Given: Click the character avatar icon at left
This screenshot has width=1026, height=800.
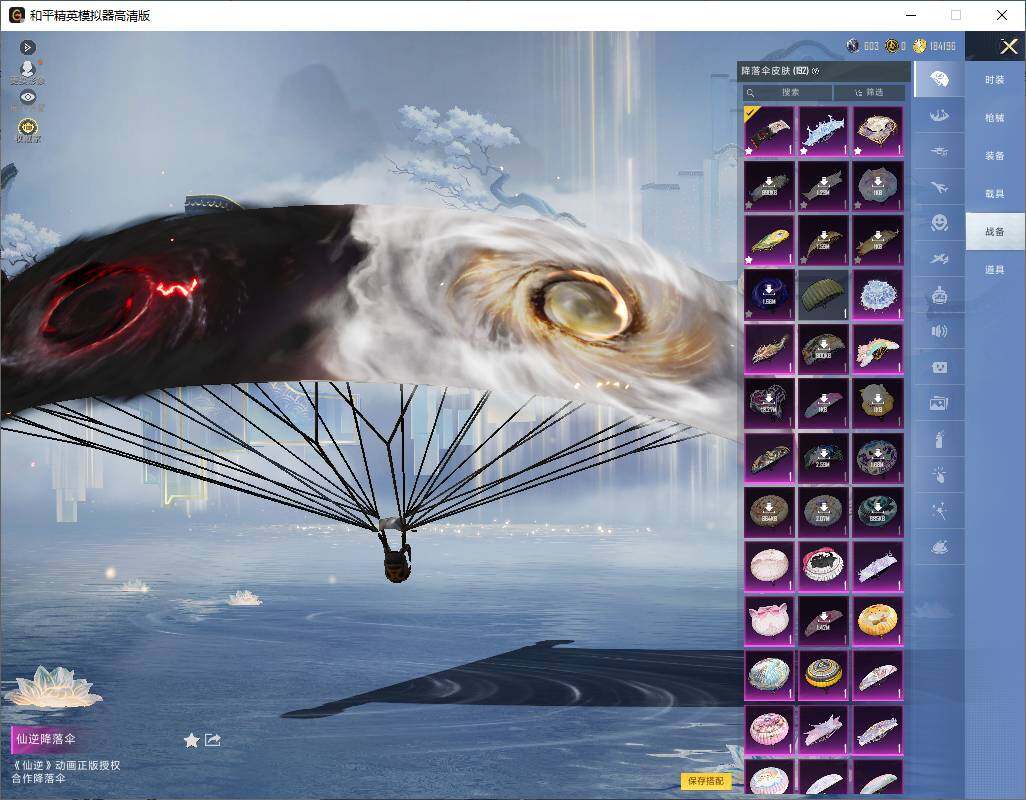Looking at the screenshot, I should click(27, 71).
